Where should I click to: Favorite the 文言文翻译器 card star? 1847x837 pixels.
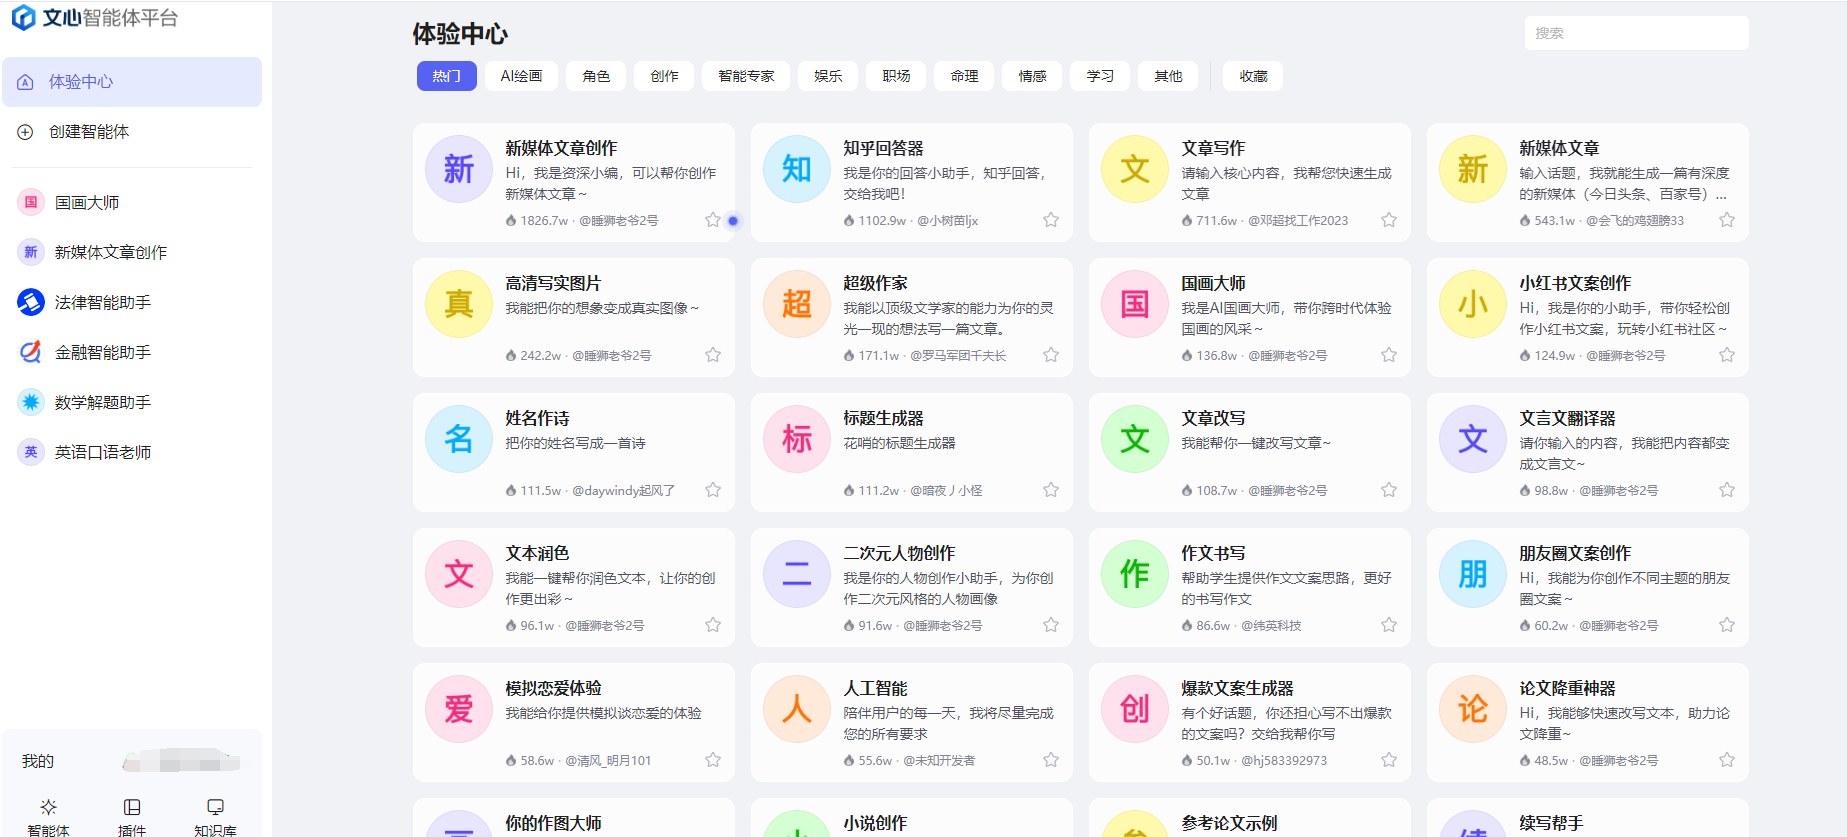[x=1727, y=490]
